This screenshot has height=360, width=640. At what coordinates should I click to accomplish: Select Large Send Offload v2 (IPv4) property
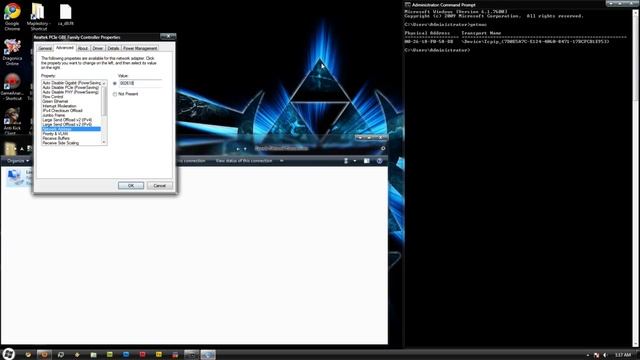[71, 120]
